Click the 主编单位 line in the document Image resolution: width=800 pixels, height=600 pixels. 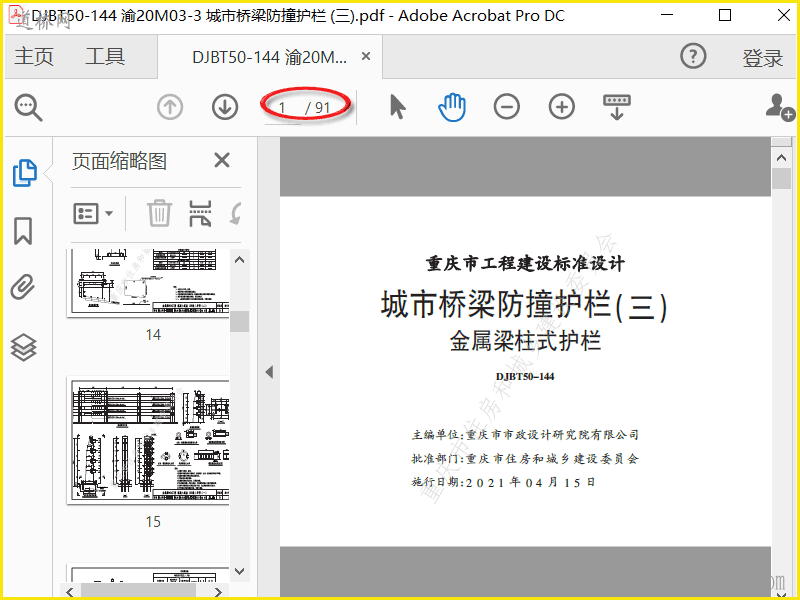526,435
